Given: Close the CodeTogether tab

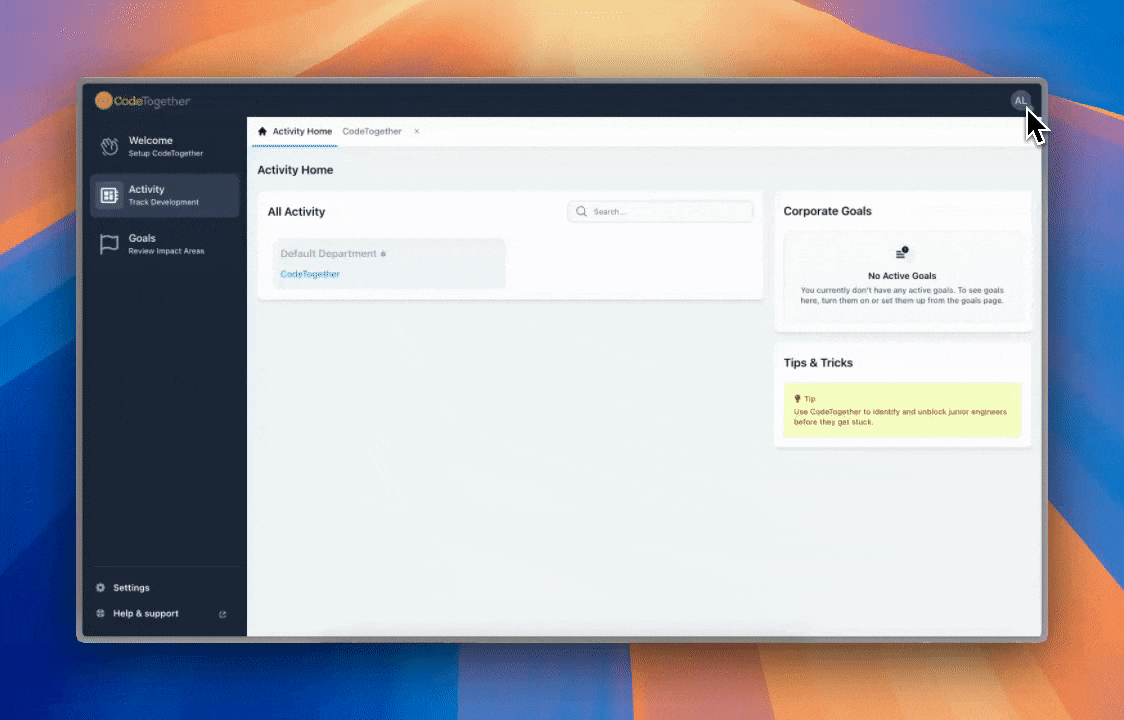Looking at the screenshot, I should pos(416,131).
